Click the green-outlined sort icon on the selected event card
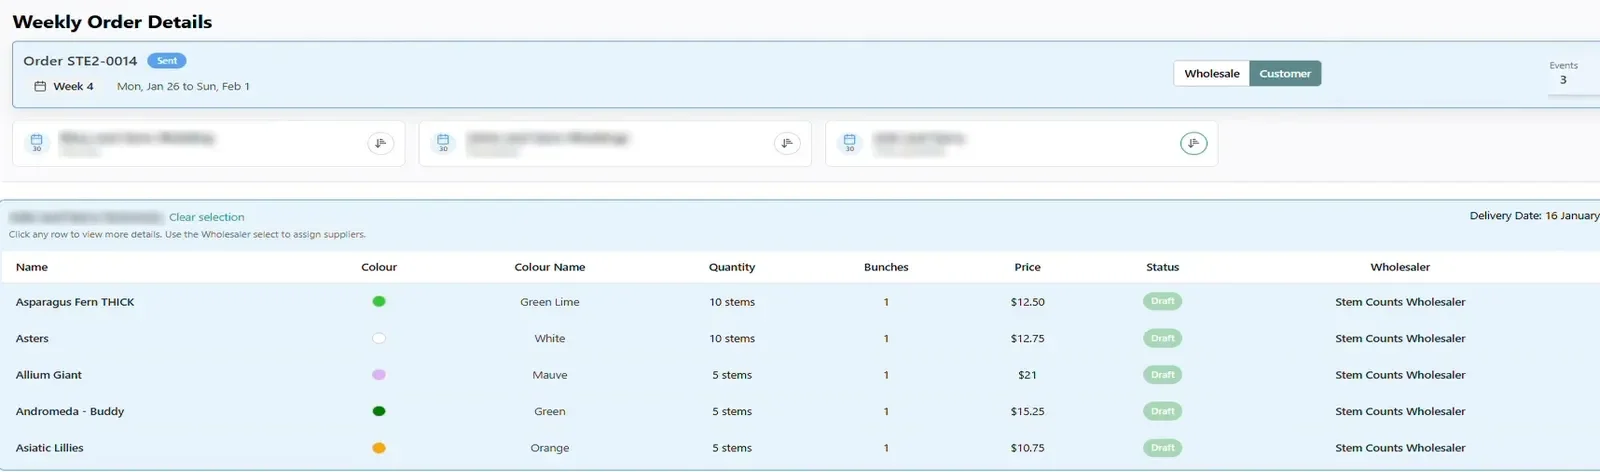 (x=1193, y=144)
